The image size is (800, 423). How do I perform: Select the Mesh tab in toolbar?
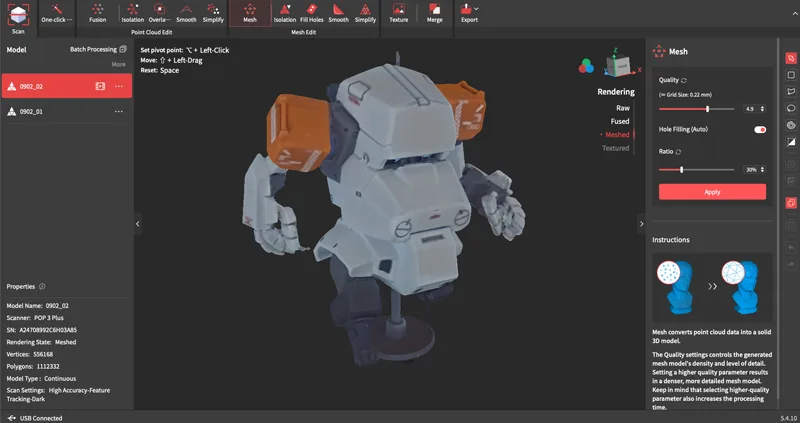tap(250, 13)
